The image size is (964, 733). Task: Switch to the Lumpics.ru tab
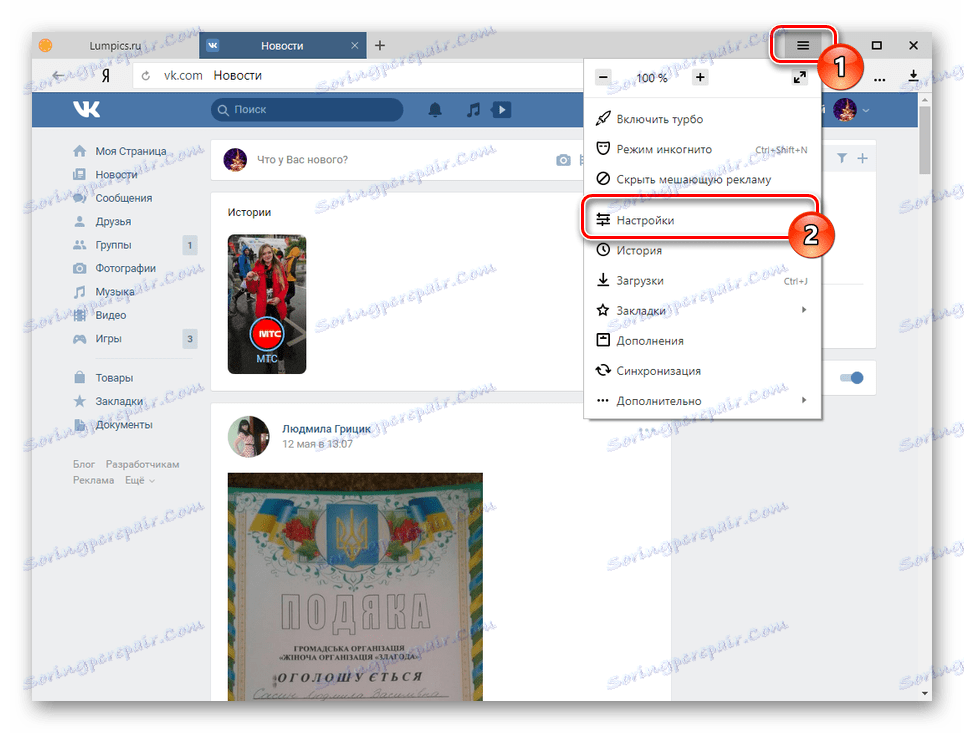click(x=115, y=46)
